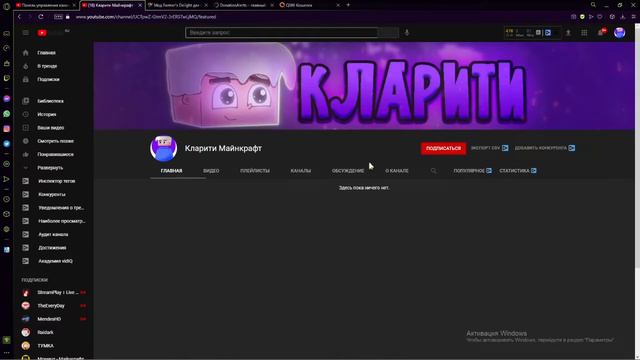Click the search magnifier button beside the query field
640x360 pixels.
388,33
